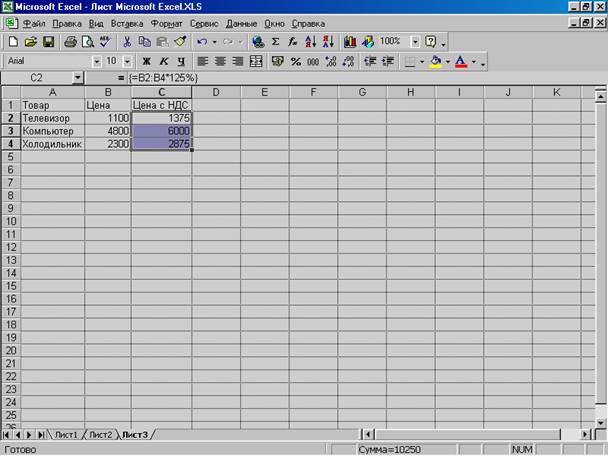Click the Sort Ascending icon

click(309, 42)
